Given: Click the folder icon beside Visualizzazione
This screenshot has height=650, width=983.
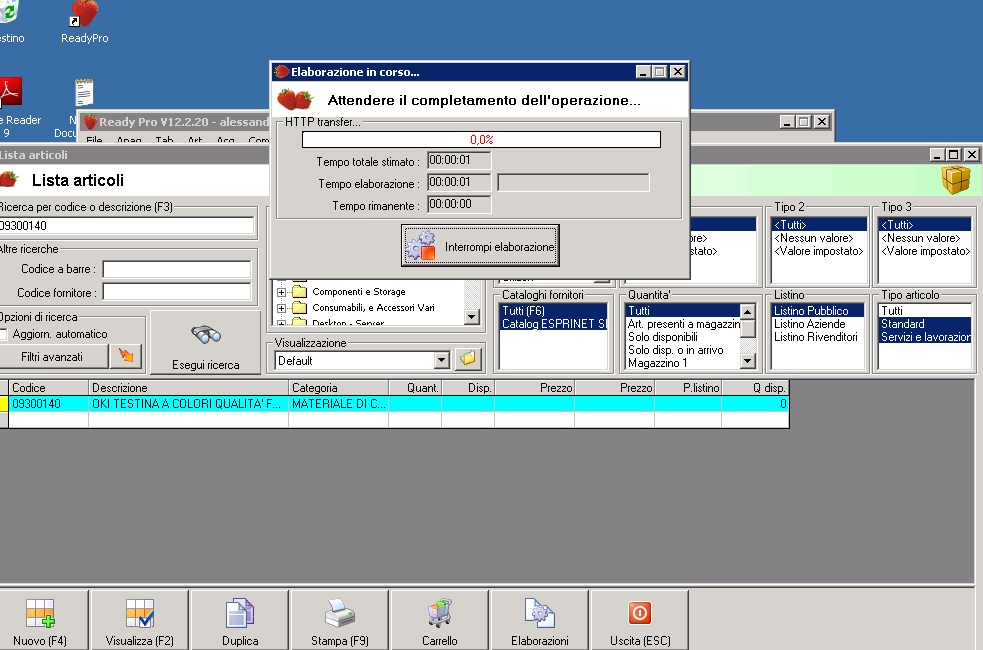Looking at the screenshot, I should point(468,359).
